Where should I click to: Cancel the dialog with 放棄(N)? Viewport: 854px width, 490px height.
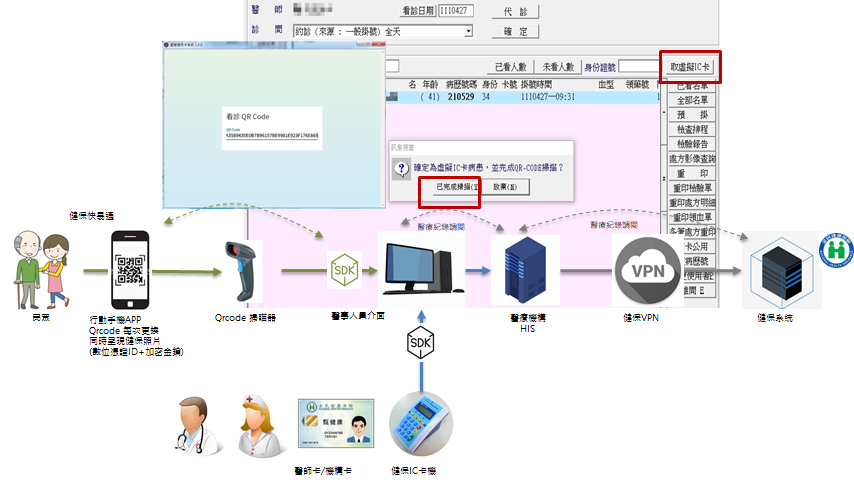(505, 187)
